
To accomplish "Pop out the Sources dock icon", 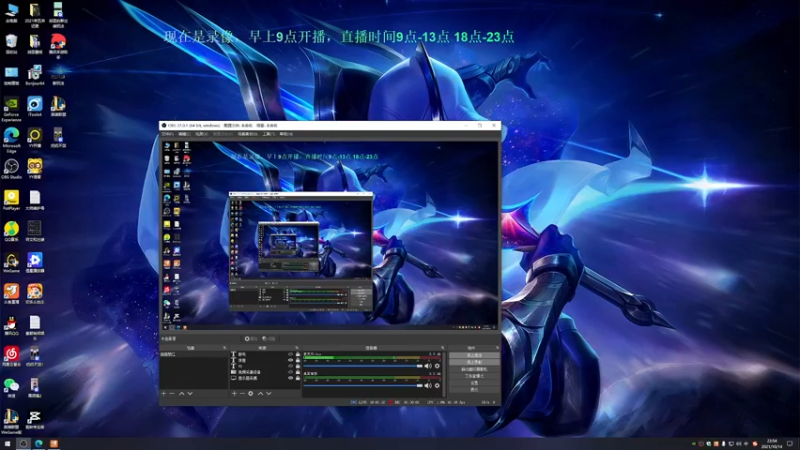I will coord(296,347).
